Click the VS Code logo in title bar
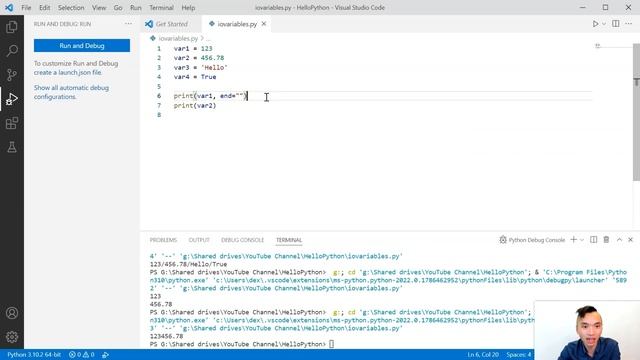Viewport: 640px width, 360px height. pos(9,7)
